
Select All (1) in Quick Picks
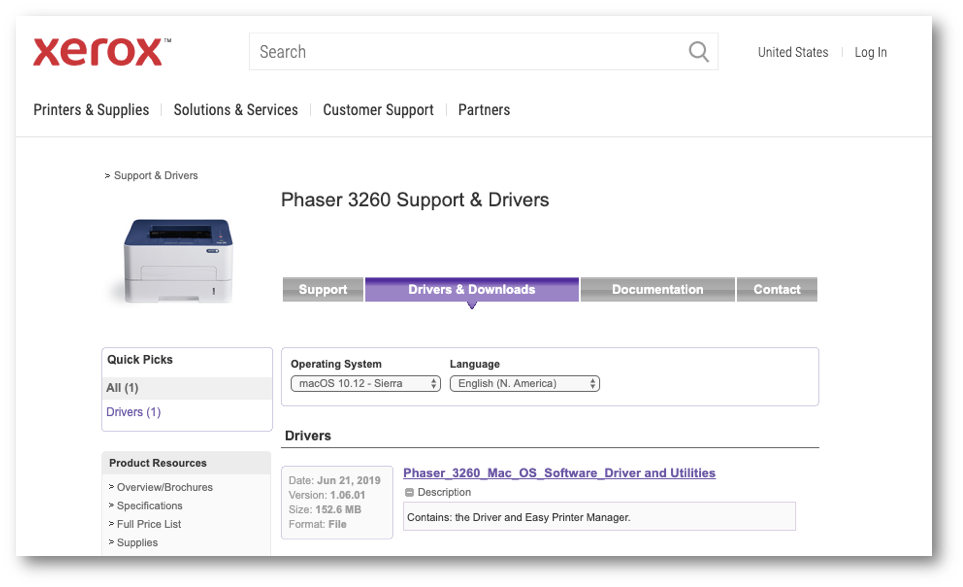[x=187, y=388]
